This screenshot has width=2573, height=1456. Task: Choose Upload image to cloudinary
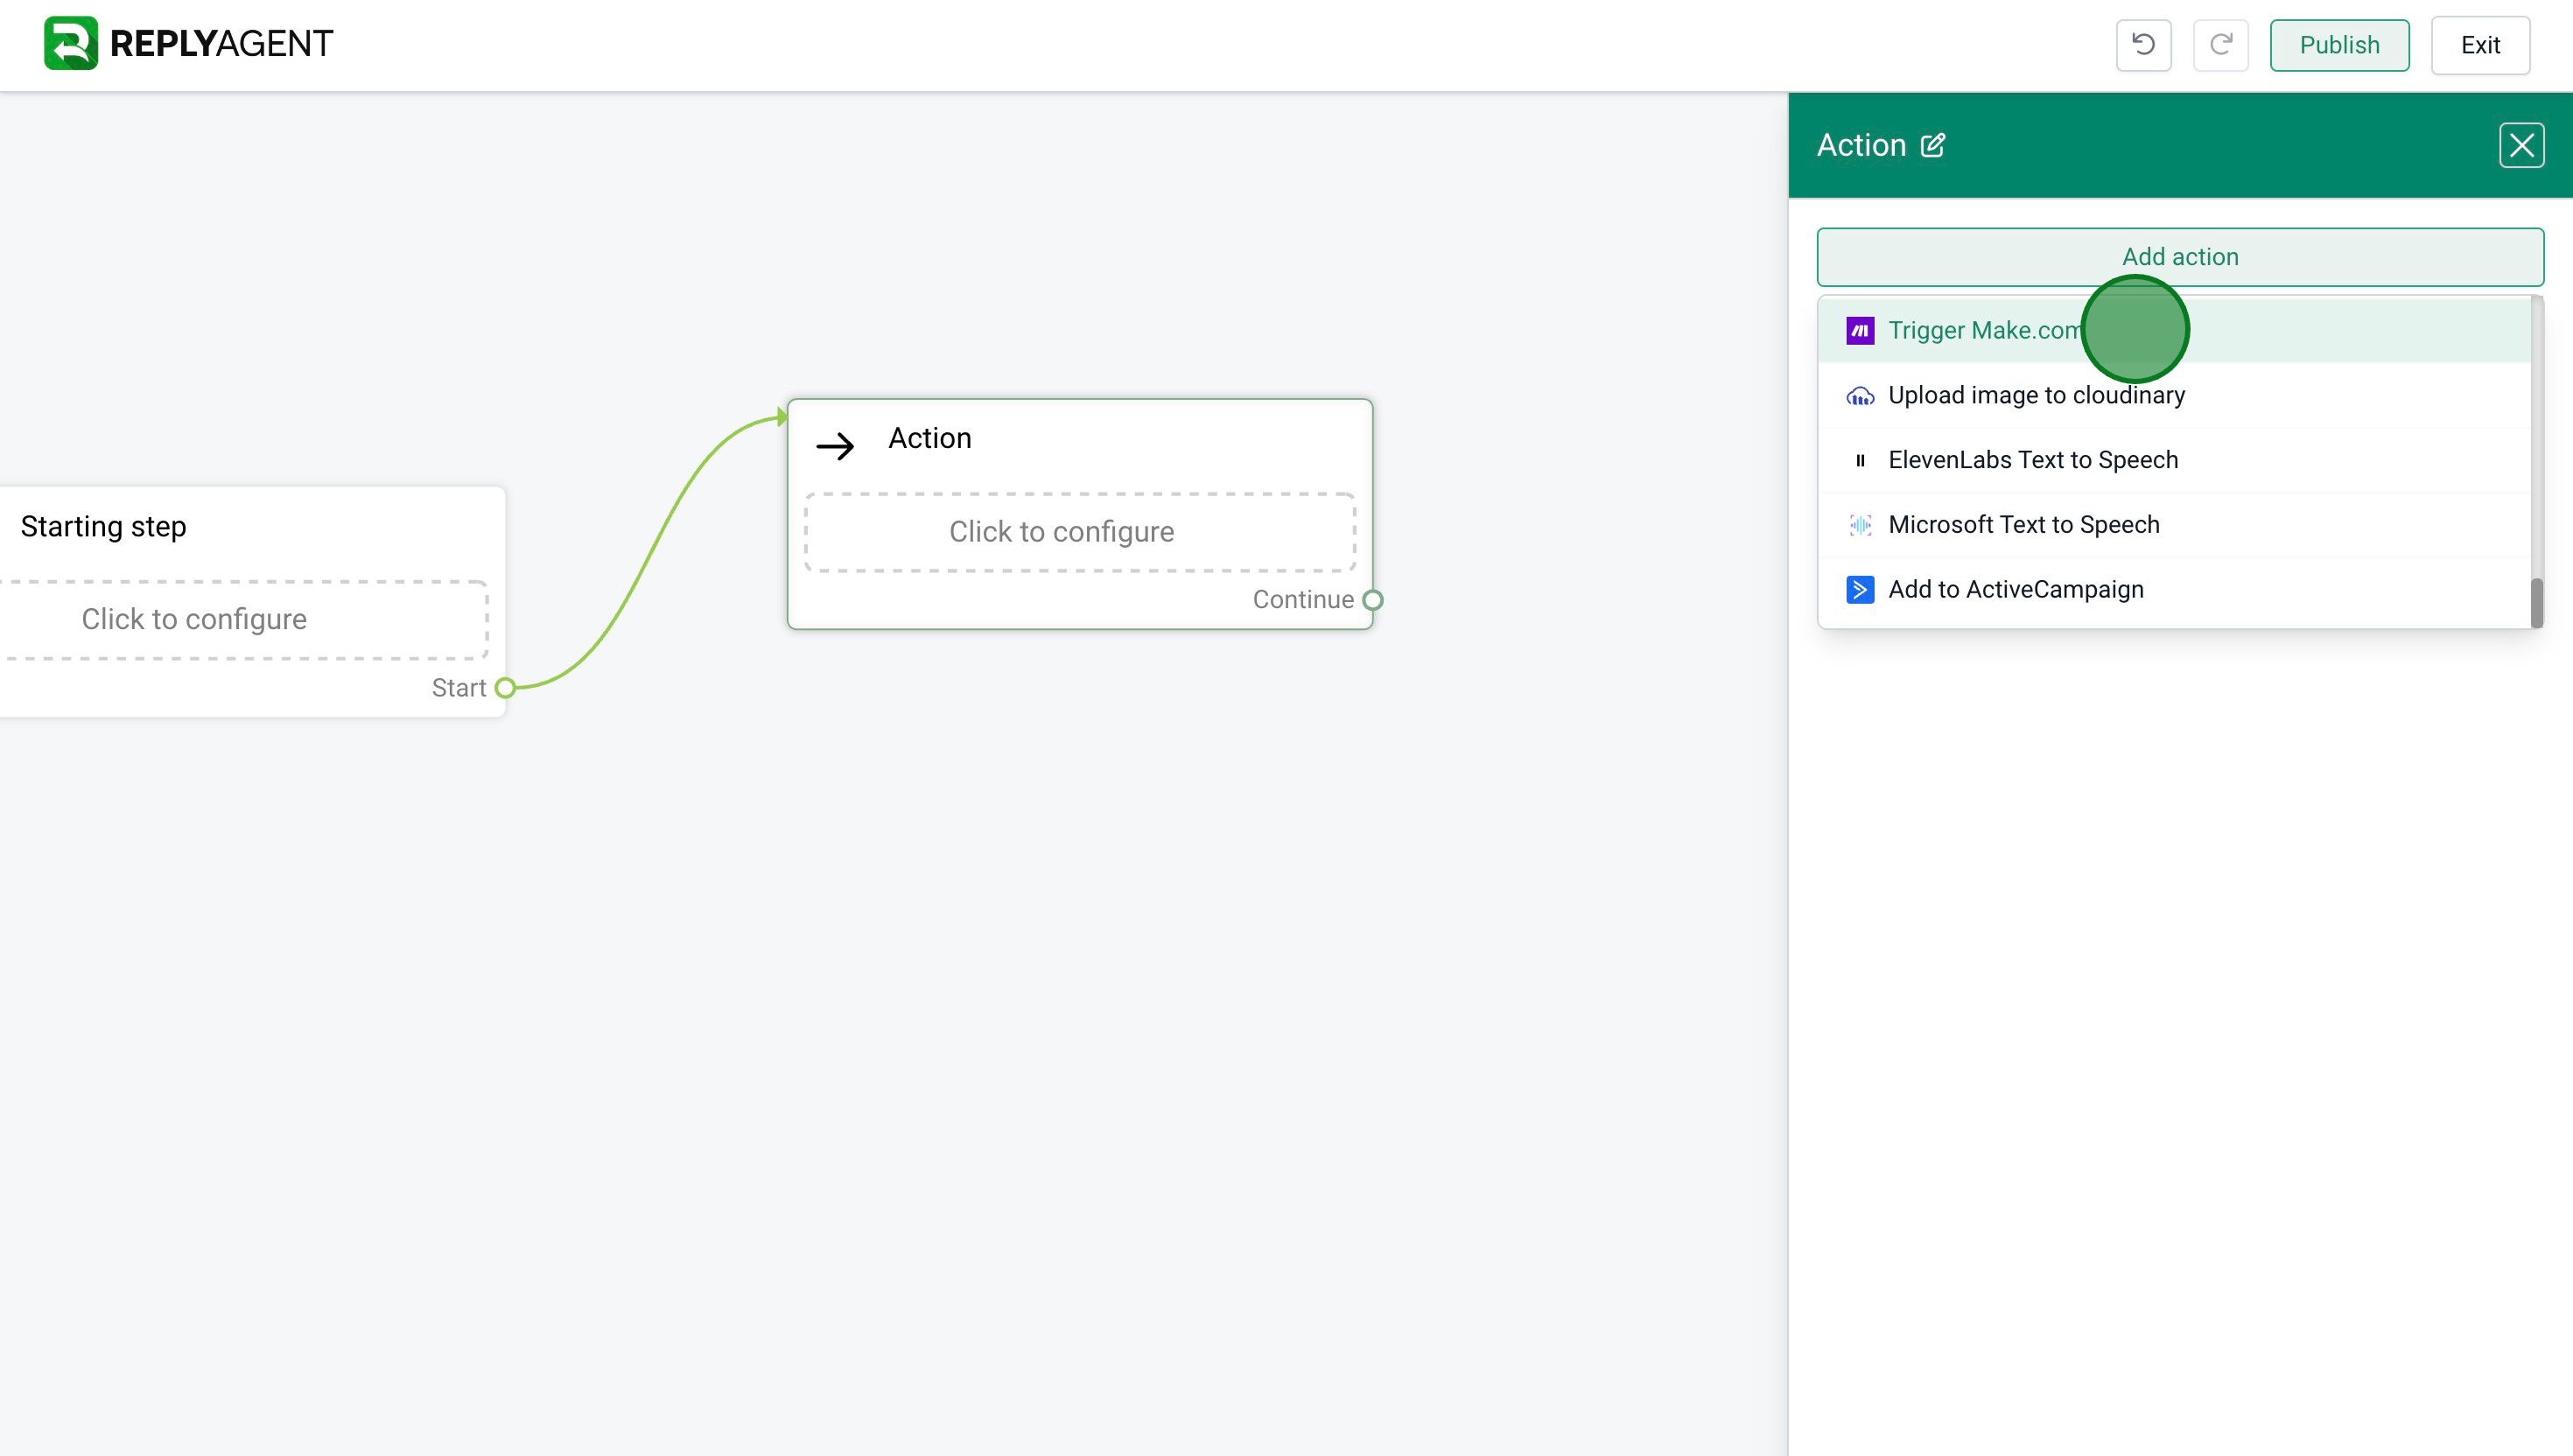pos(2174,395)
